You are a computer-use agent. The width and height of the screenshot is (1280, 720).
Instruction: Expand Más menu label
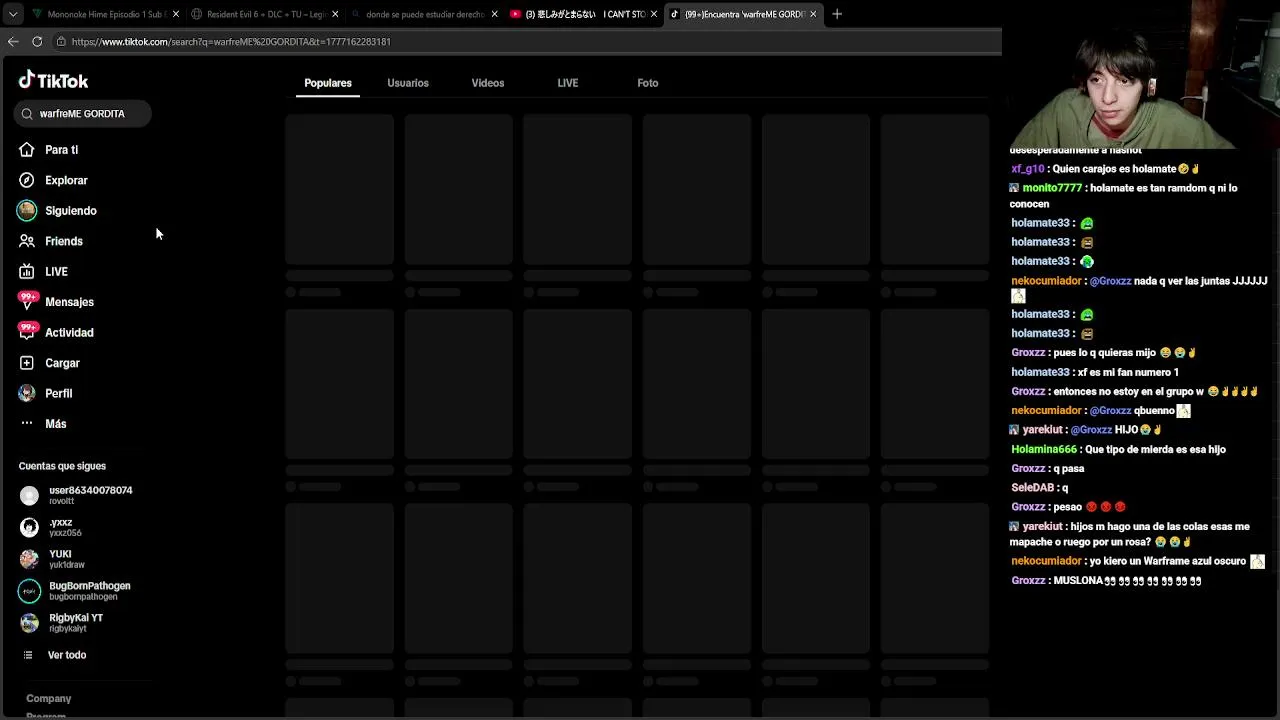[x=56, y=424]
